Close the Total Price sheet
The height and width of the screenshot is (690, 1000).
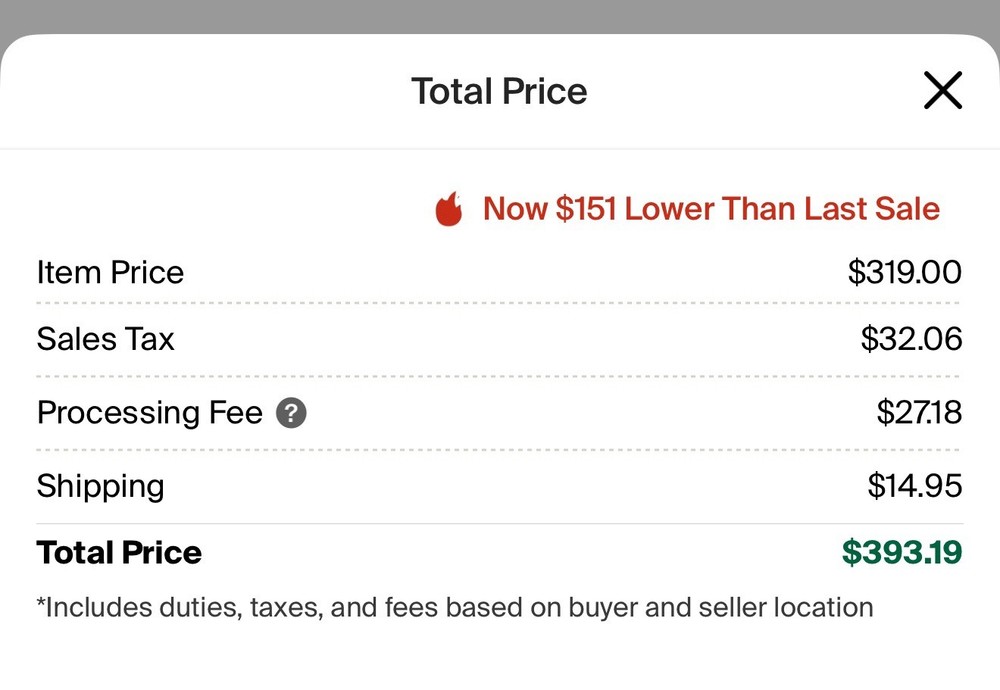[x=942, y=91]
